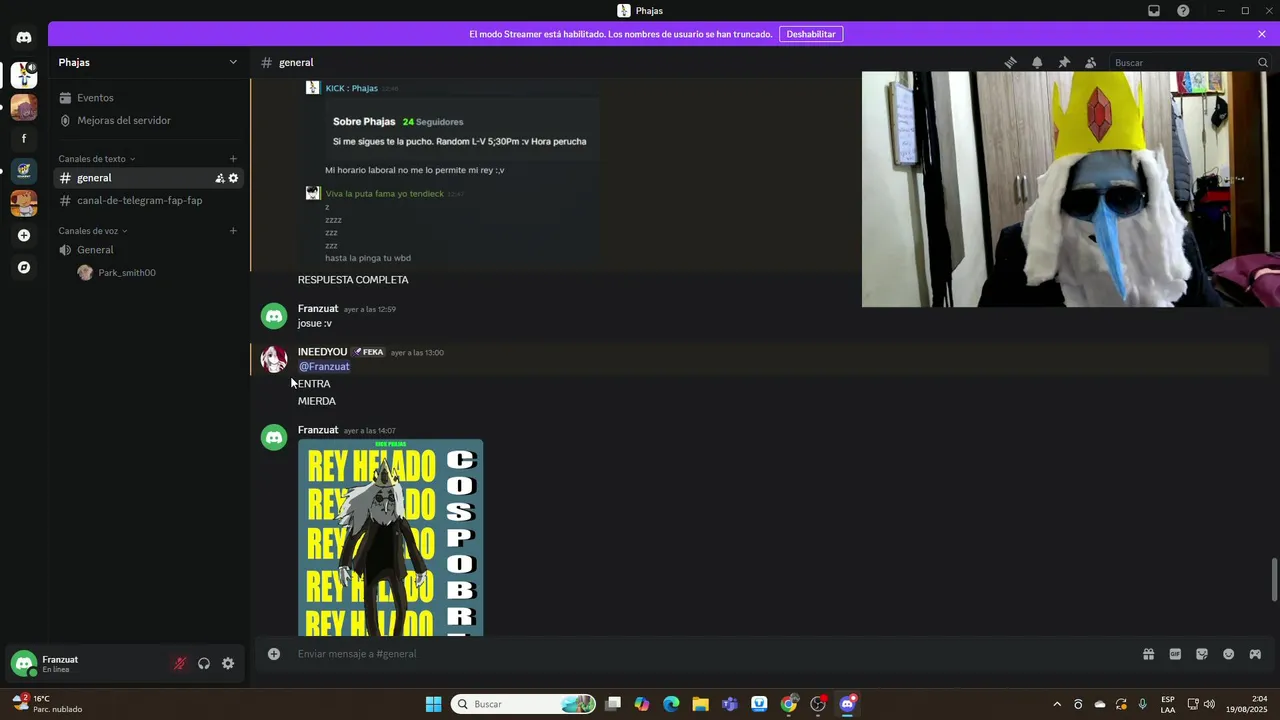Select the general text channel
This screenshot has width=1280, height=720.
(150, 178)
